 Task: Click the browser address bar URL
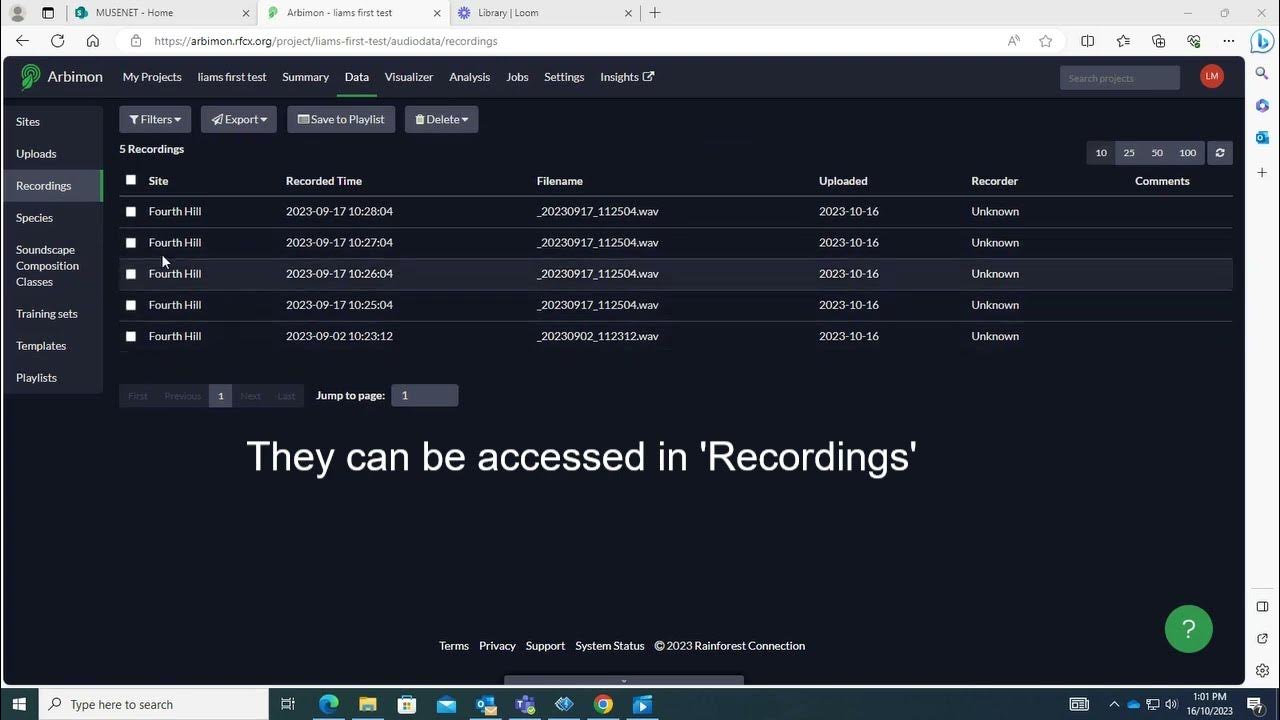[x=326, y=41]
